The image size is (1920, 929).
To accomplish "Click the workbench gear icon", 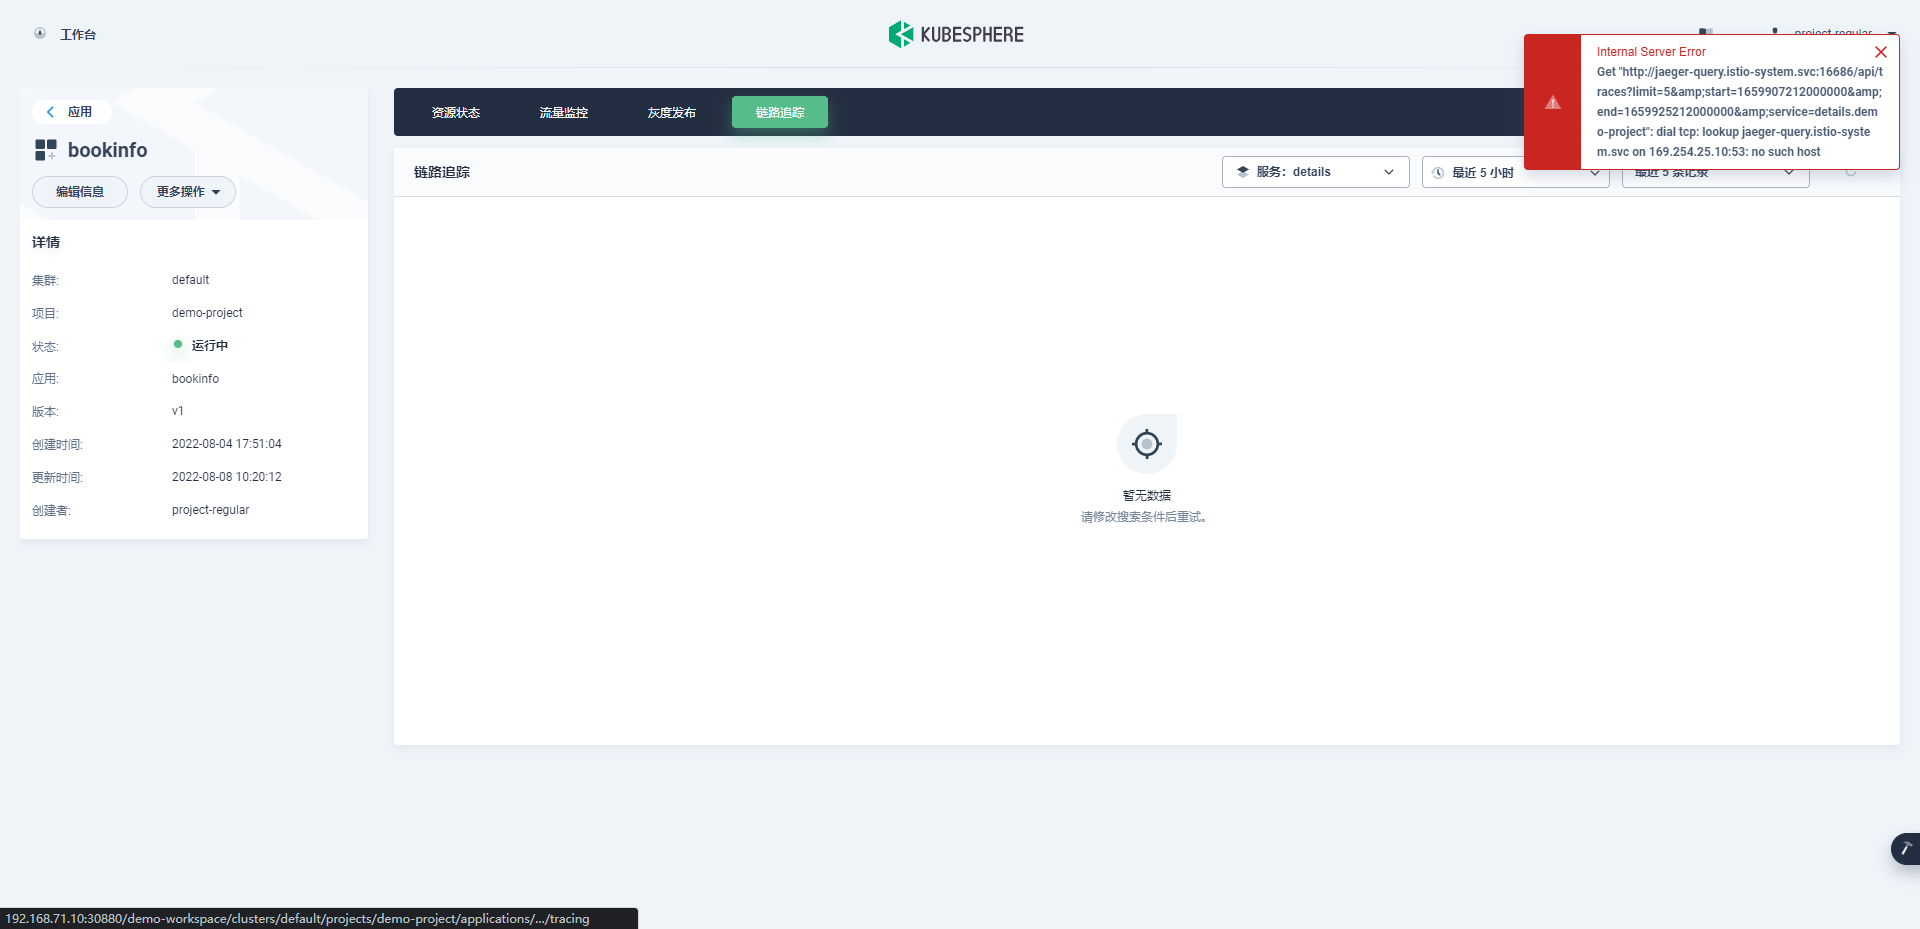I will pyautogui.click(x=40, y=33).
